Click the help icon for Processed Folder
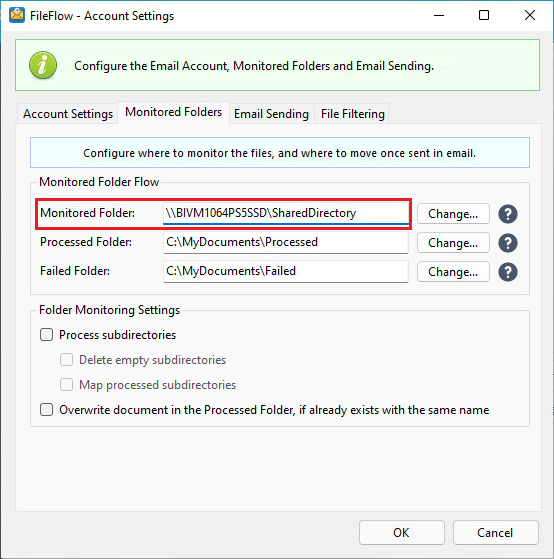The image size is (554, 559). coord(508,243)
